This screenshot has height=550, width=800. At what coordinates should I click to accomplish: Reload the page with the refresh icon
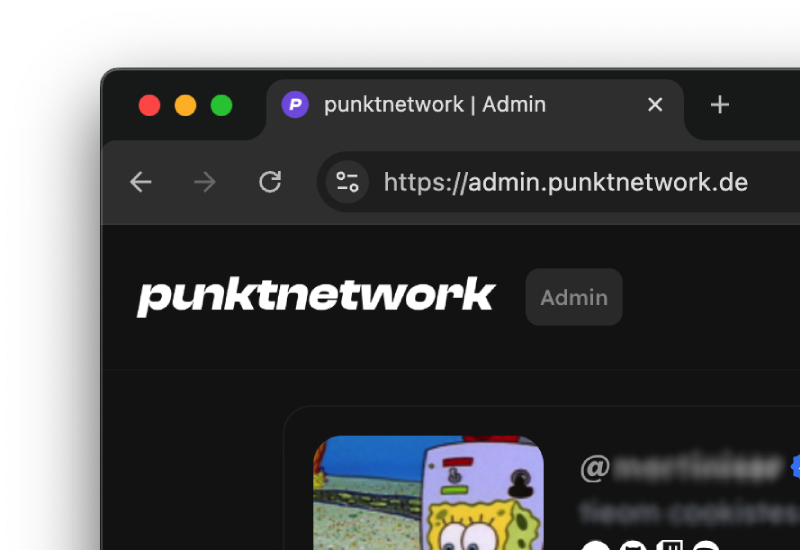coord(270,182)
